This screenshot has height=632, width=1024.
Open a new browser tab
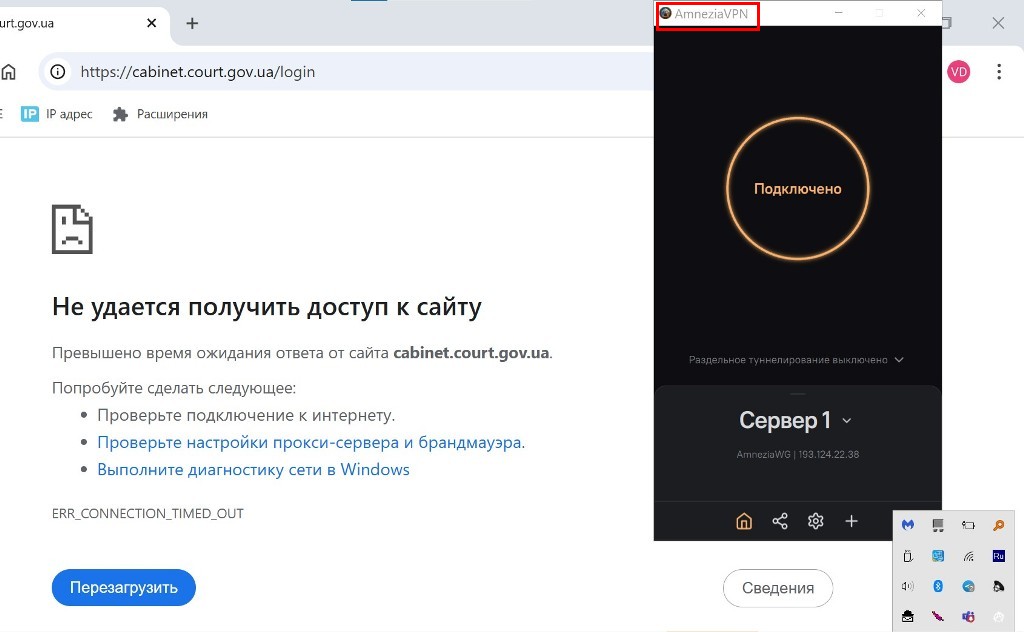[192, 23]
